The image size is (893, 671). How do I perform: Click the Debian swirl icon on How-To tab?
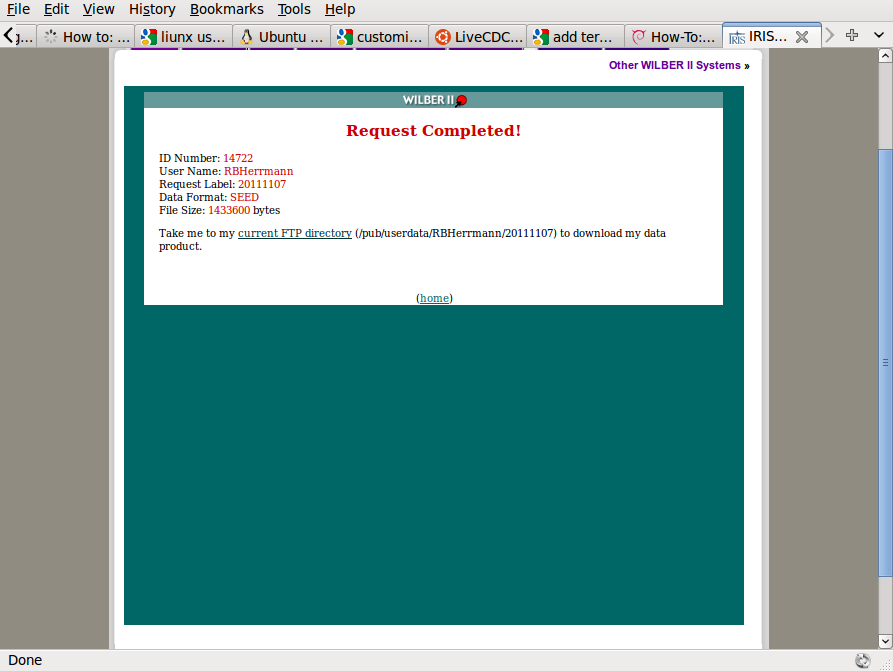(639, 37)
